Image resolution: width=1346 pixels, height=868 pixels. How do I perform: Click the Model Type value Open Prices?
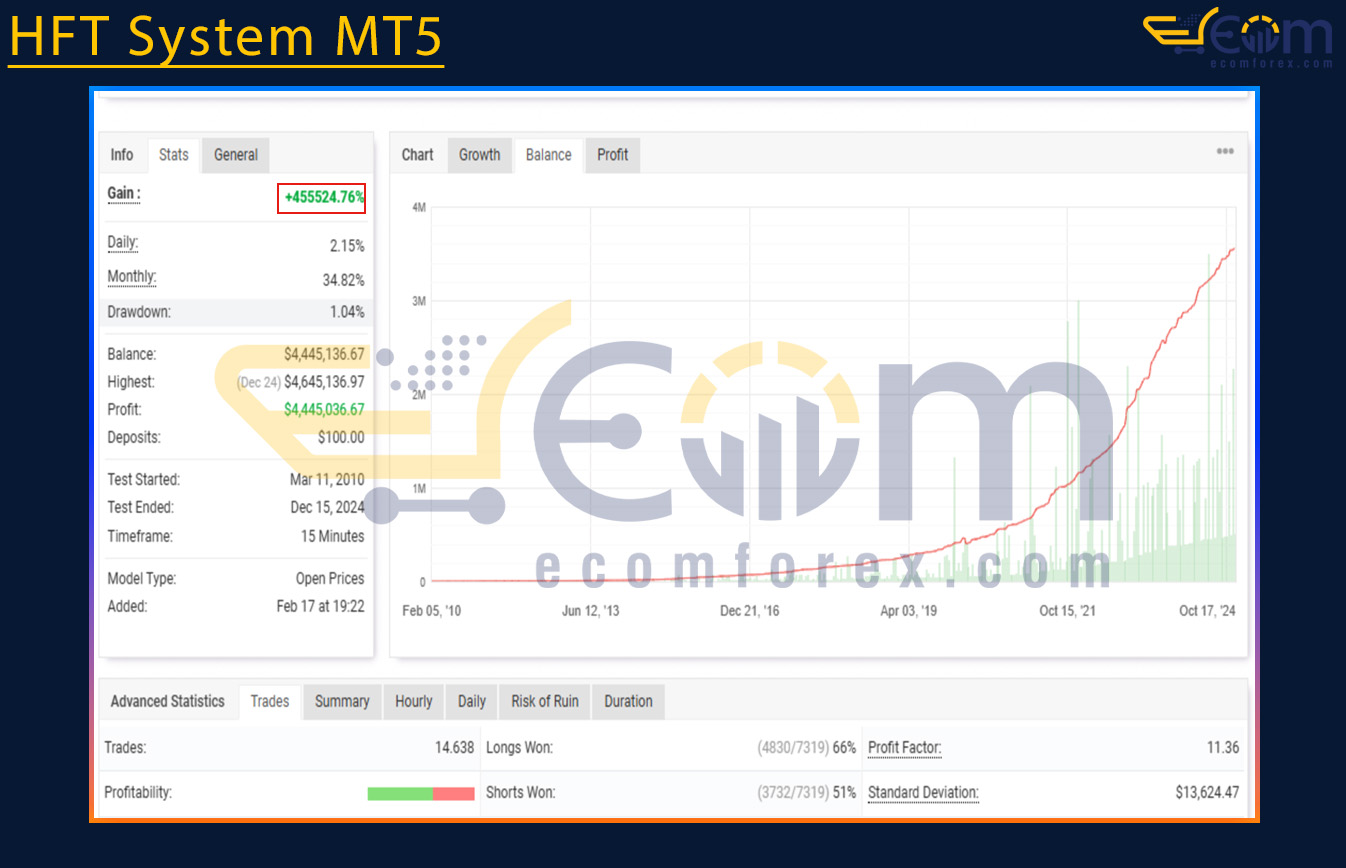(x=330, y=579)
